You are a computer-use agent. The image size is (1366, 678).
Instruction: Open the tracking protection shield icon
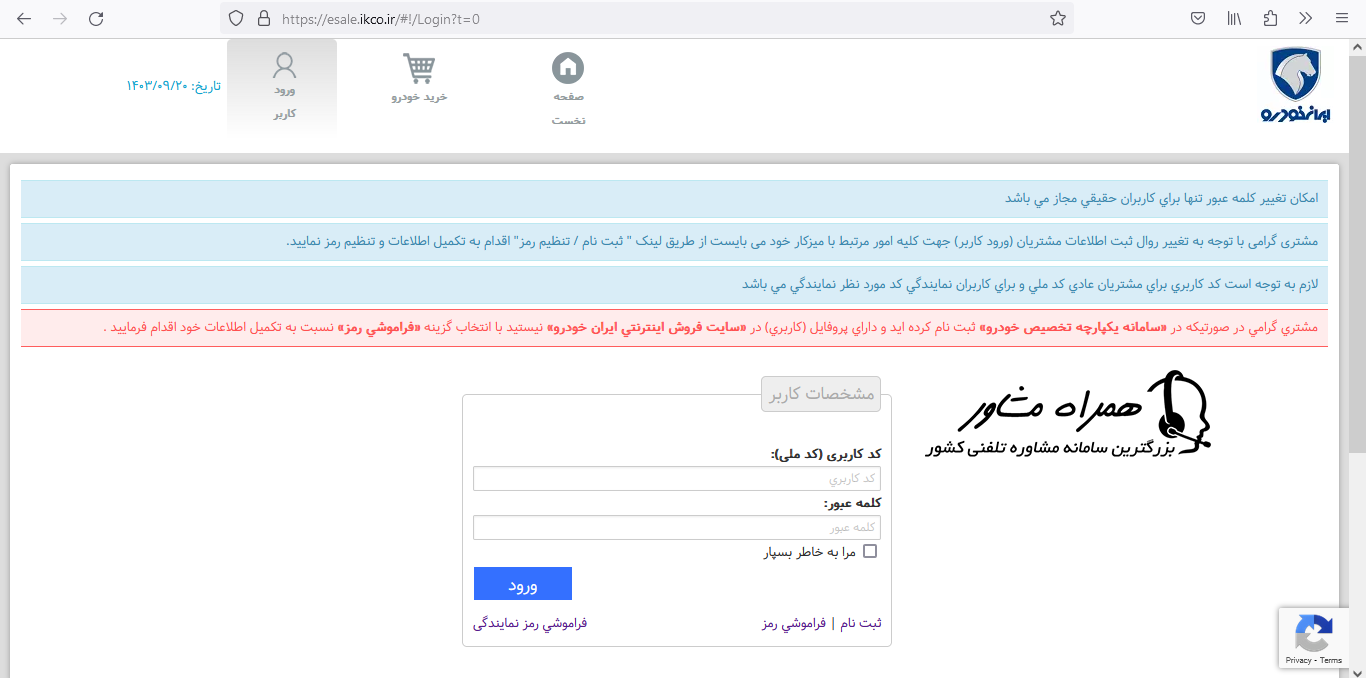[236, 18]
